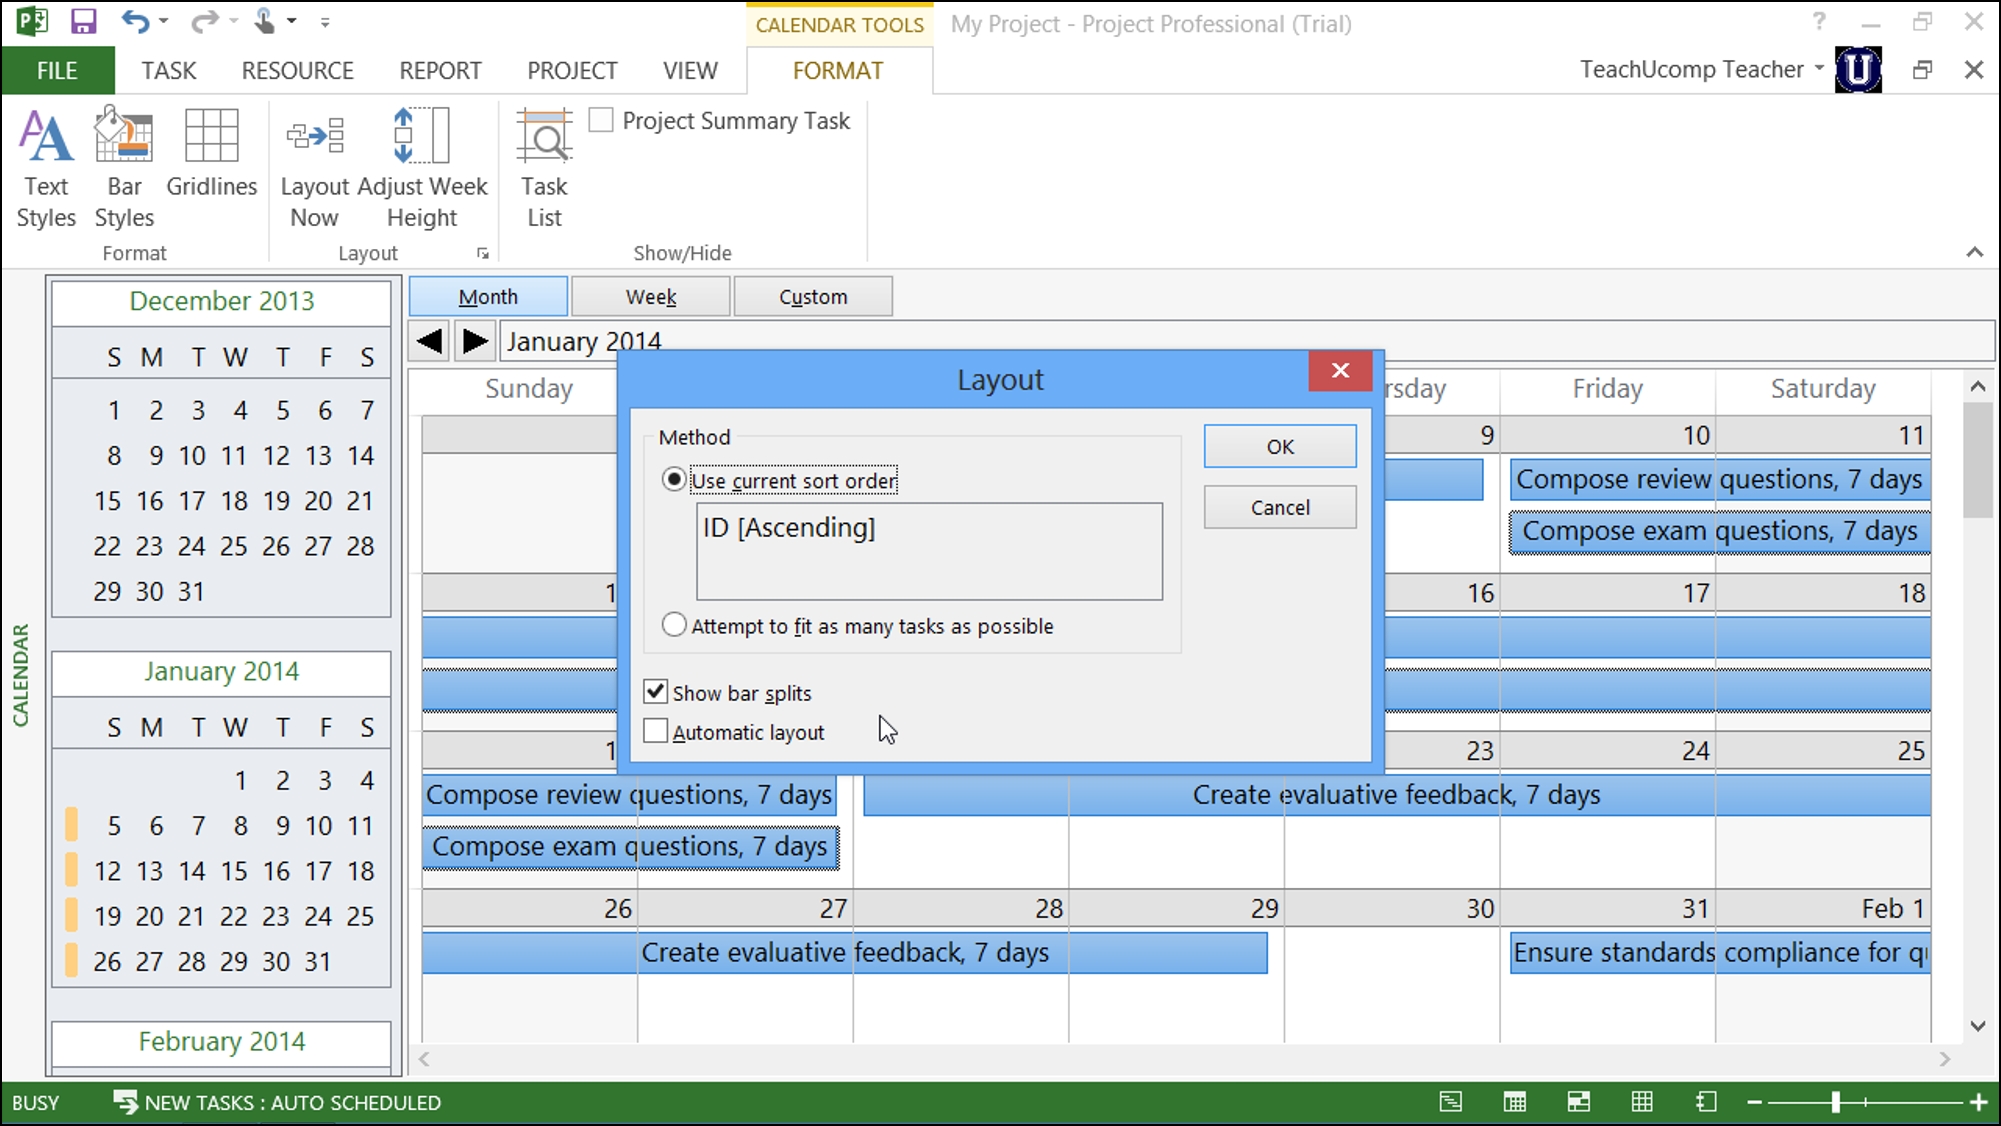Switch to the Week tab view
The height and width of the screenshot is (1126, 2001).
pos(650,296)
